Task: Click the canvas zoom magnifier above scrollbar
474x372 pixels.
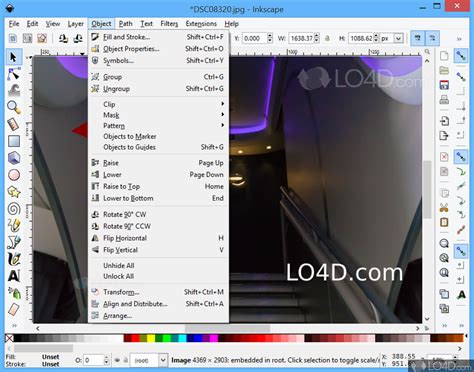Action: [427, 52]
